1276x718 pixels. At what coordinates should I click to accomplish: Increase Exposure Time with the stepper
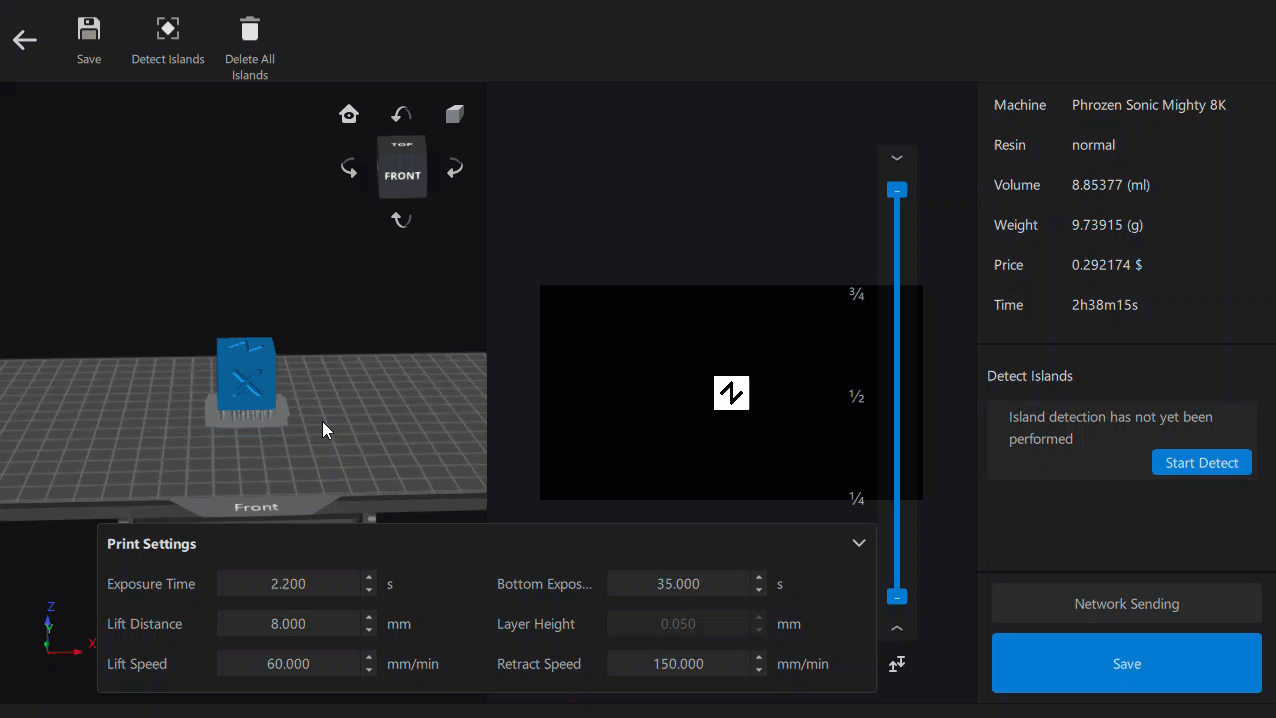coord(370,578)
